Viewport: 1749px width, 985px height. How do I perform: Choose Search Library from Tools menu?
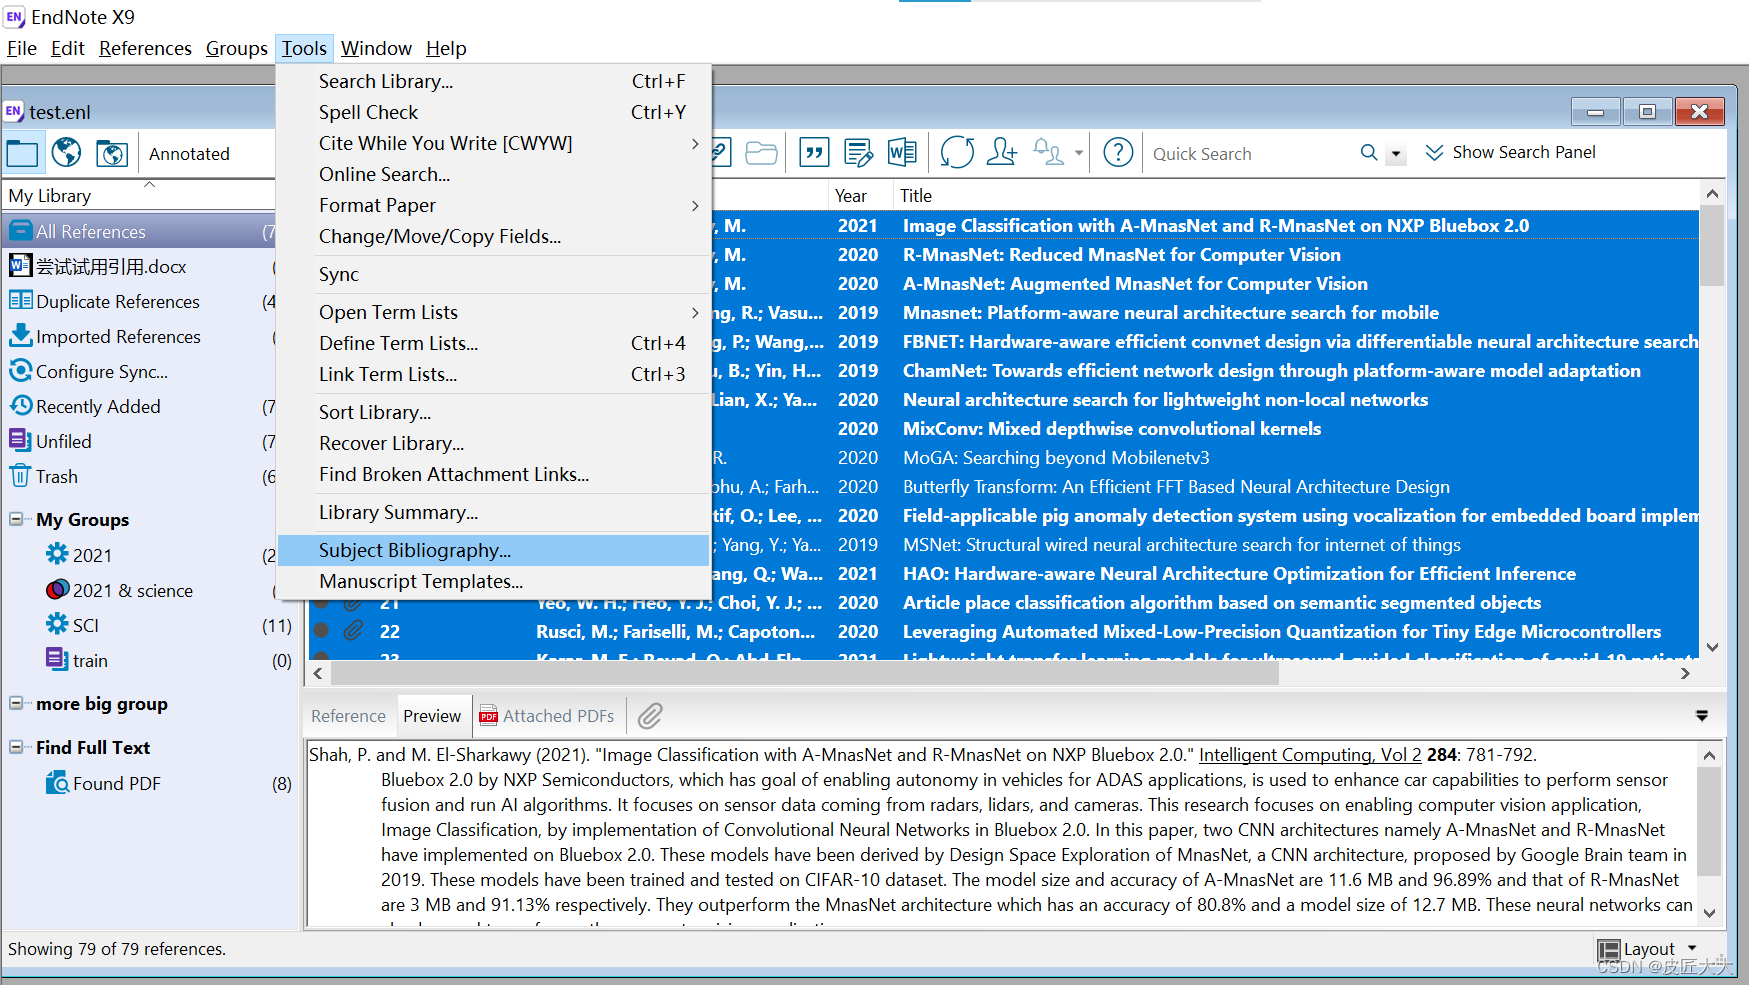493,81
